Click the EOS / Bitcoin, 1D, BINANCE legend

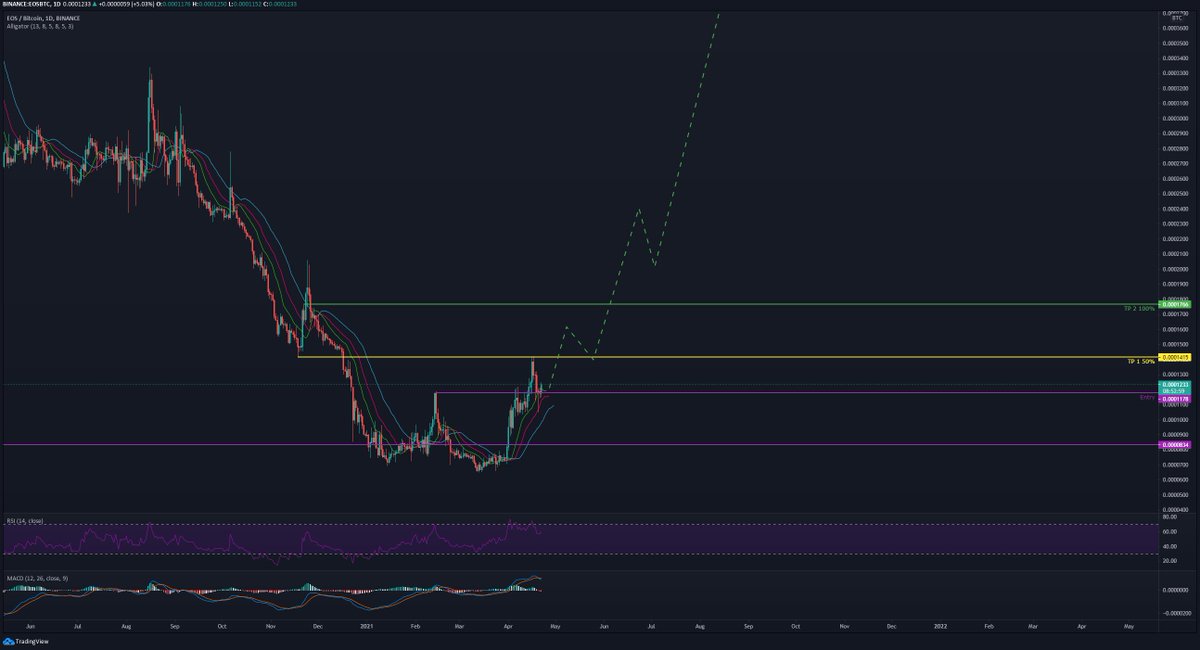pos(44,18)
